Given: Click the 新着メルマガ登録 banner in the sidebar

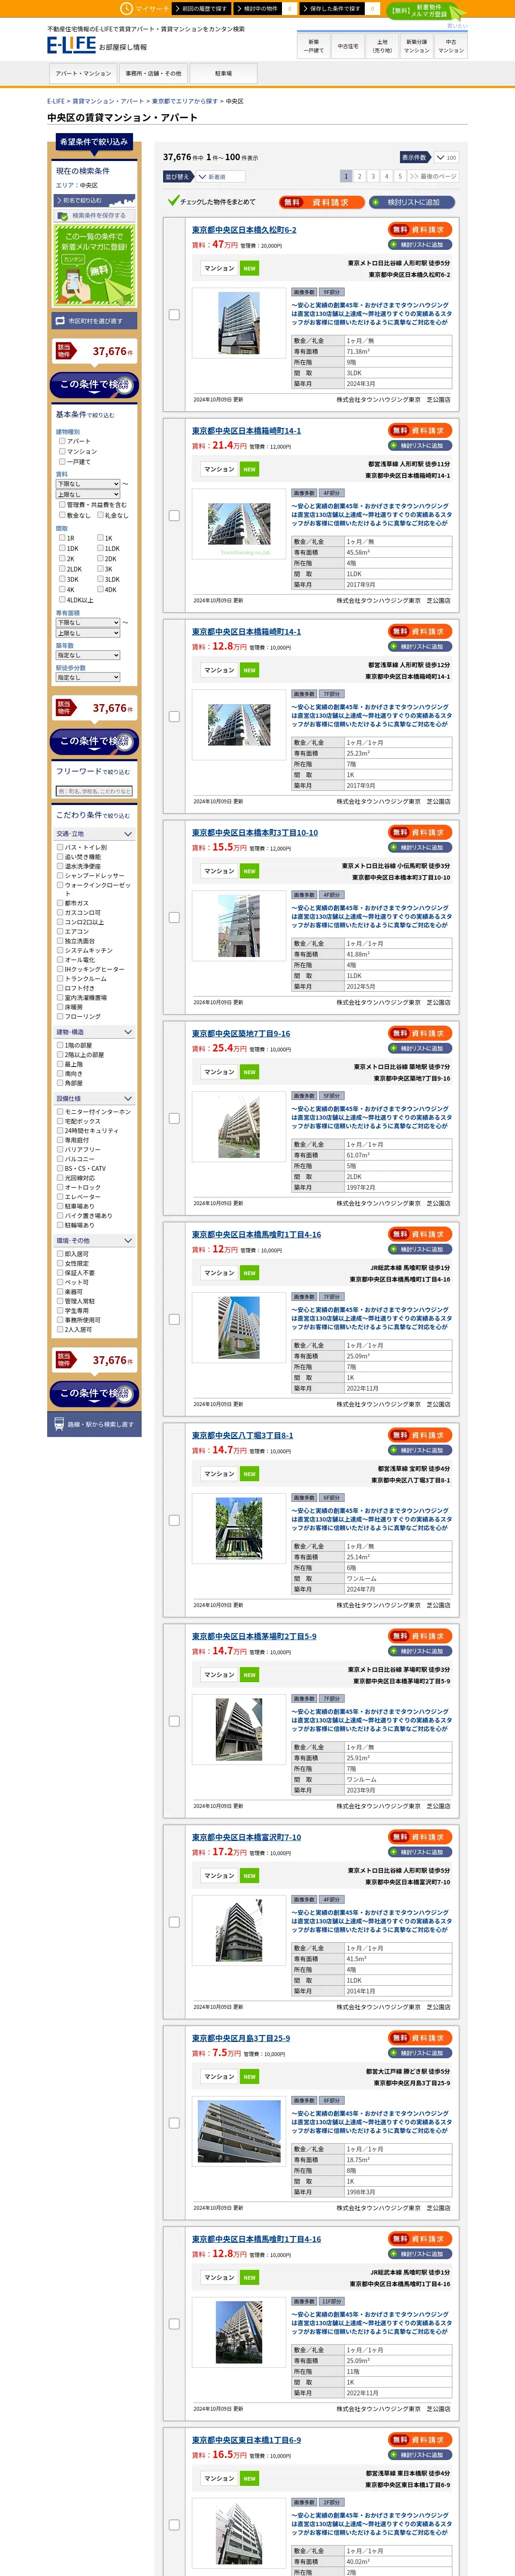Looking at the screenshot, I should (x=94, y=266).
